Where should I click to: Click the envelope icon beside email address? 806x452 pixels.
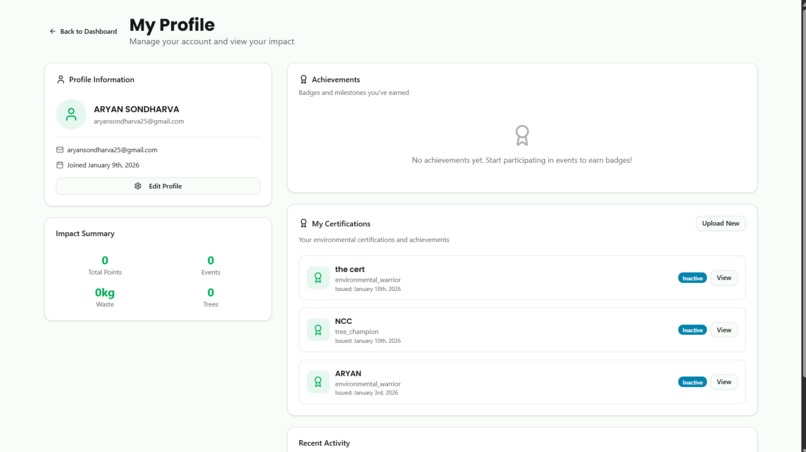pos(60,150)
